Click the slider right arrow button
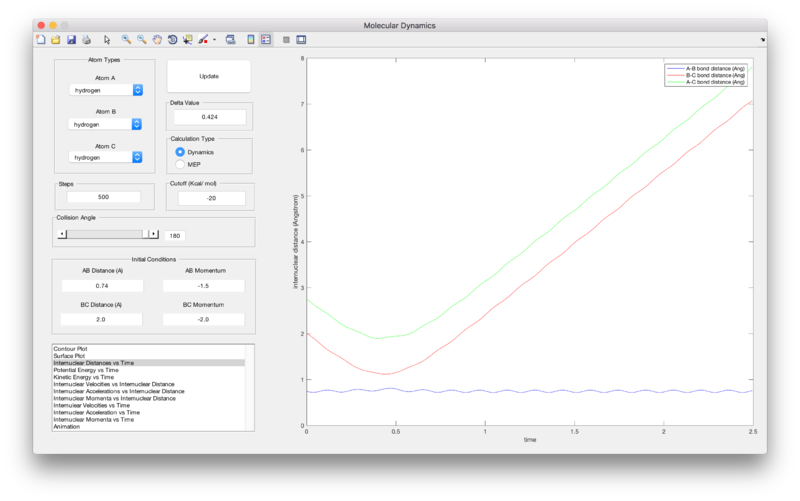Viewport: 800px width, 501px height. (154, 234)
